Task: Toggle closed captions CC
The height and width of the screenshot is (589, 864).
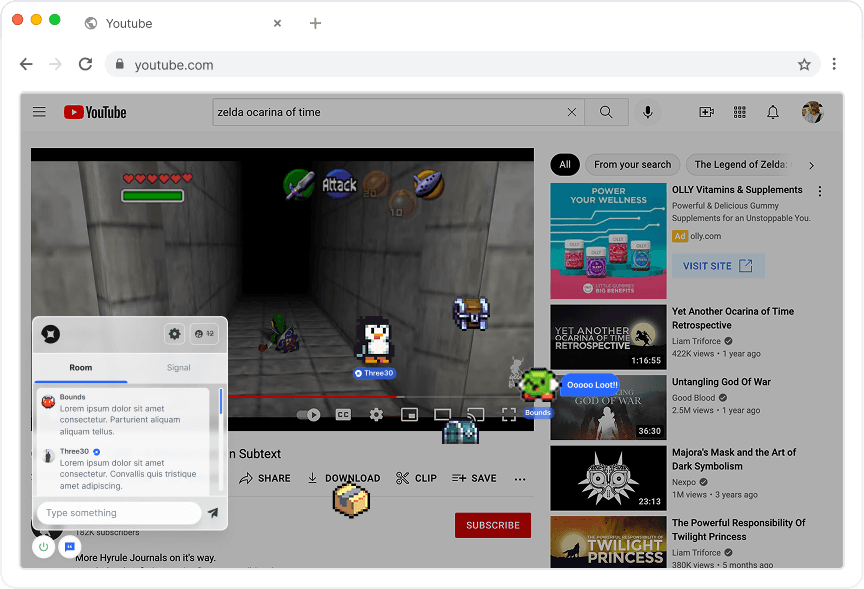Action: tap(343, 414)
